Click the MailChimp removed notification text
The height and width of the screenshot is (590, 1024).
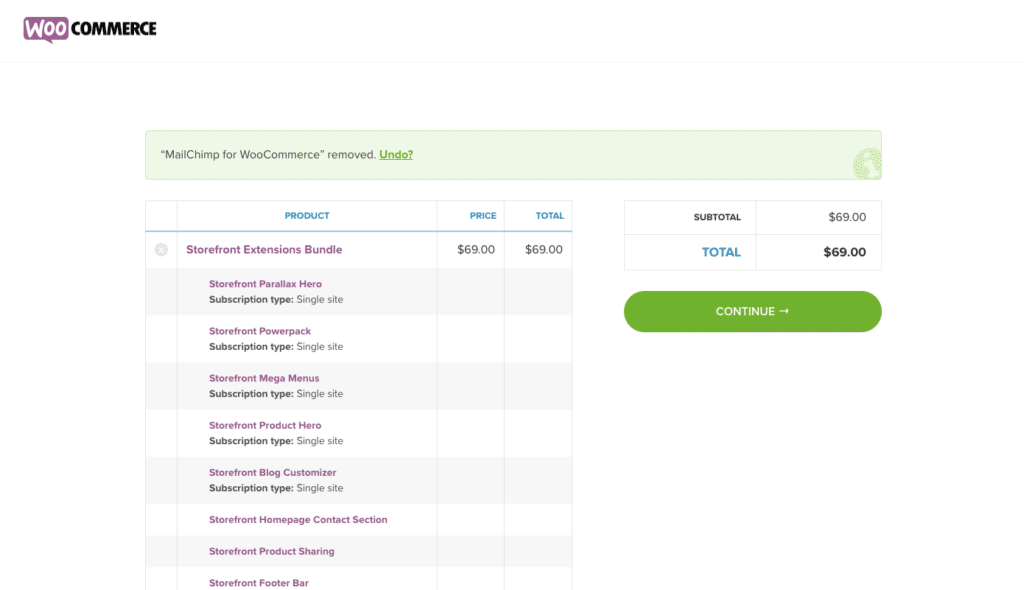267,155
